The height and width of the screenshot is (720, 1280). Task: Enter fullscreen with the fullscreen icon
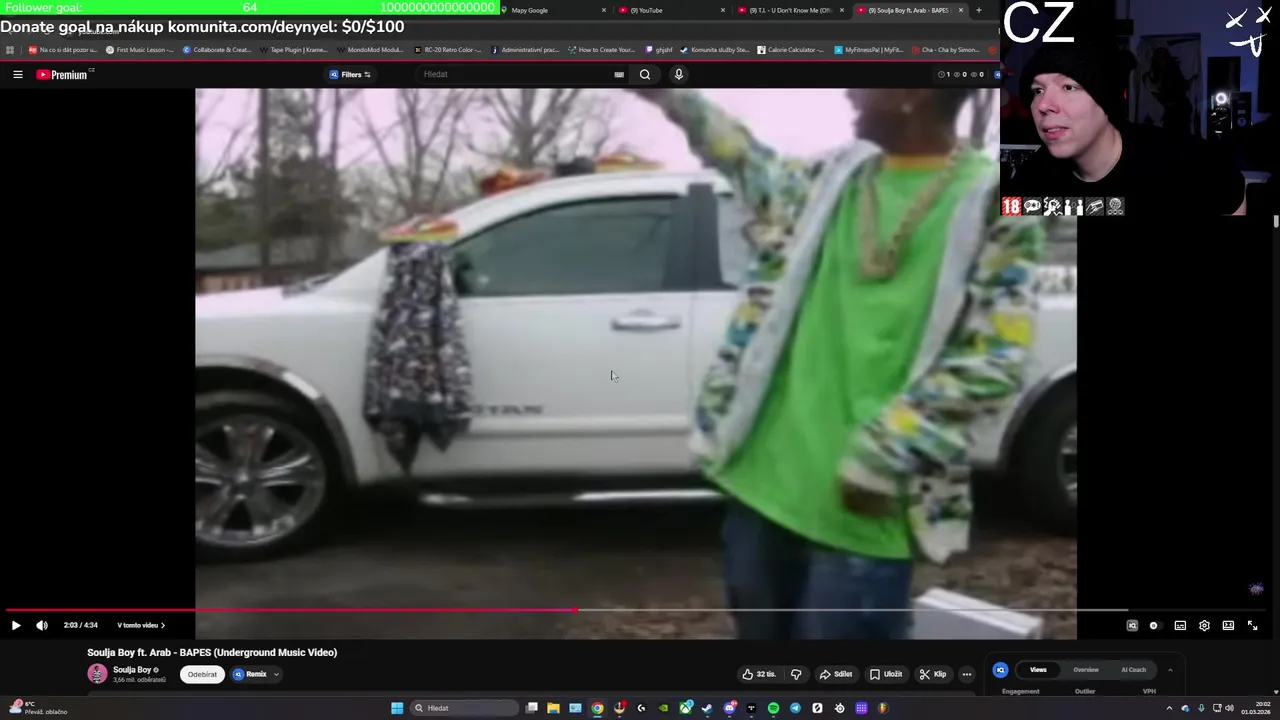point(1252,625)
